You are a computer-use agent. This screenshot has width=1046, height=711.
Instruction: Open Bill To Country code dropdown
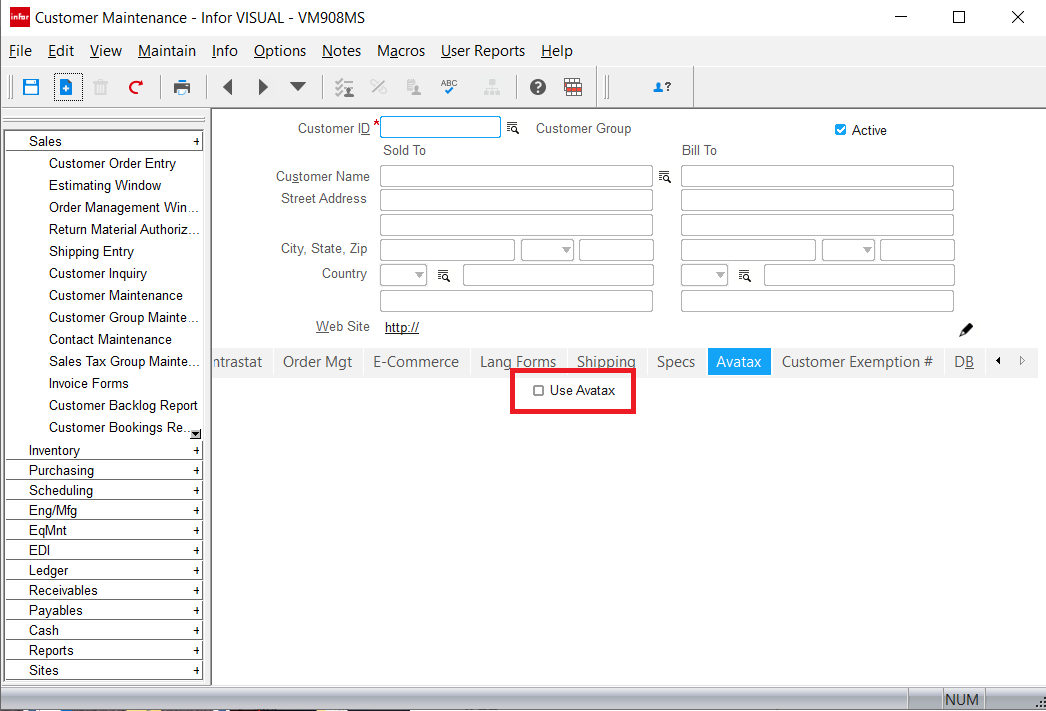coord(720,275)
